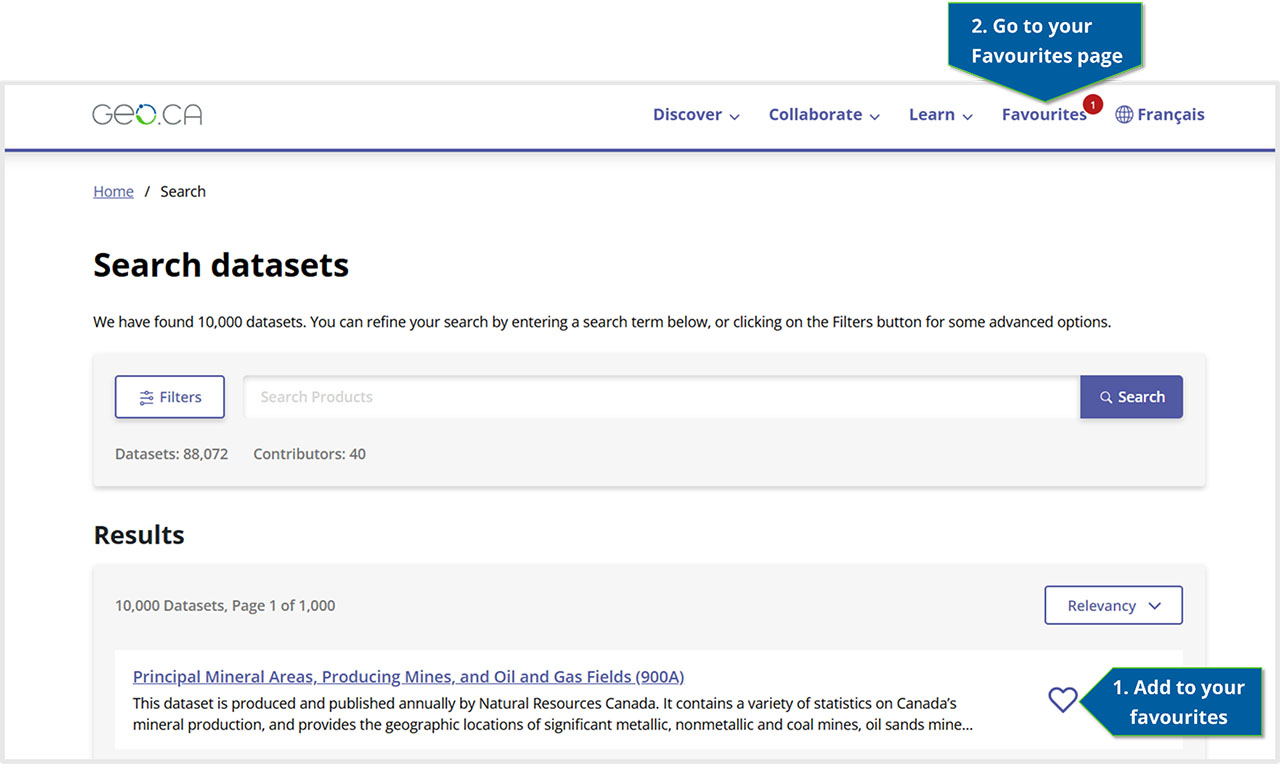Select Français to switch language

1170,114
